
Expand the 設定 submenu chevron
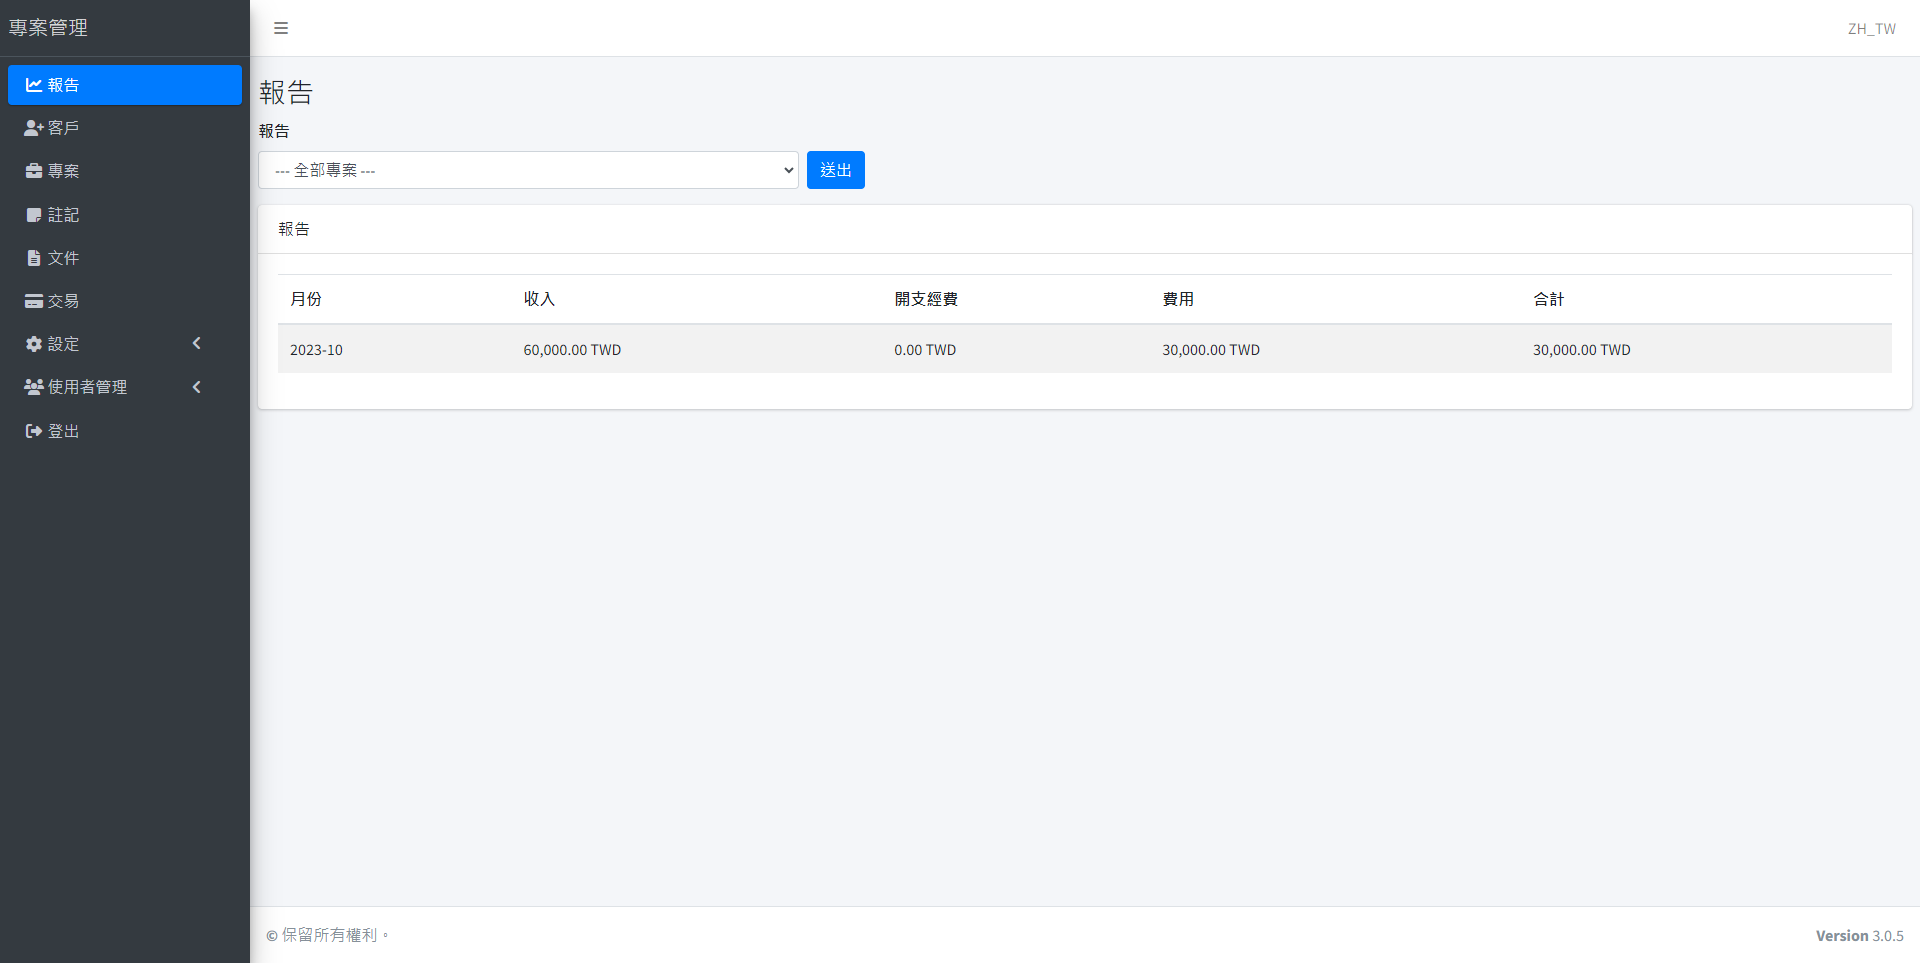click(196, 343)
